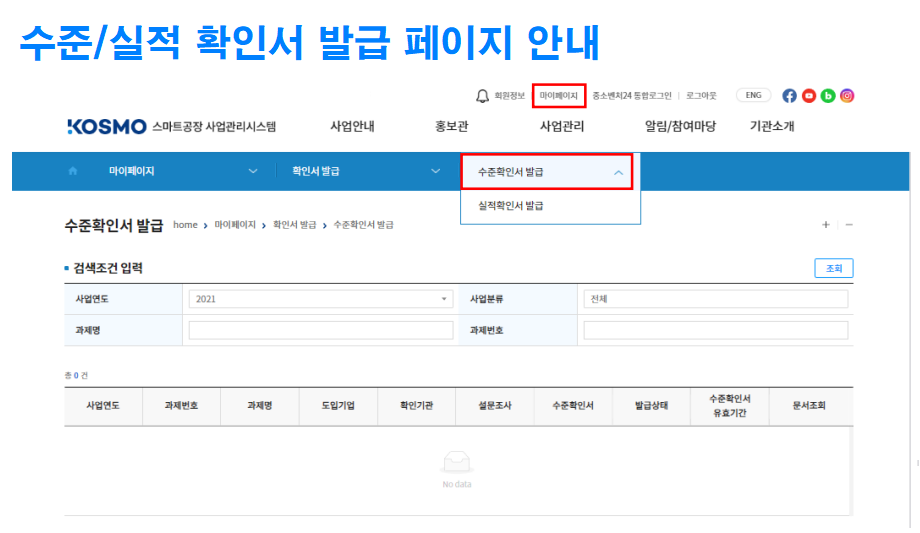Open 알림/참여마당 main menu

click(x=680, y=126)
